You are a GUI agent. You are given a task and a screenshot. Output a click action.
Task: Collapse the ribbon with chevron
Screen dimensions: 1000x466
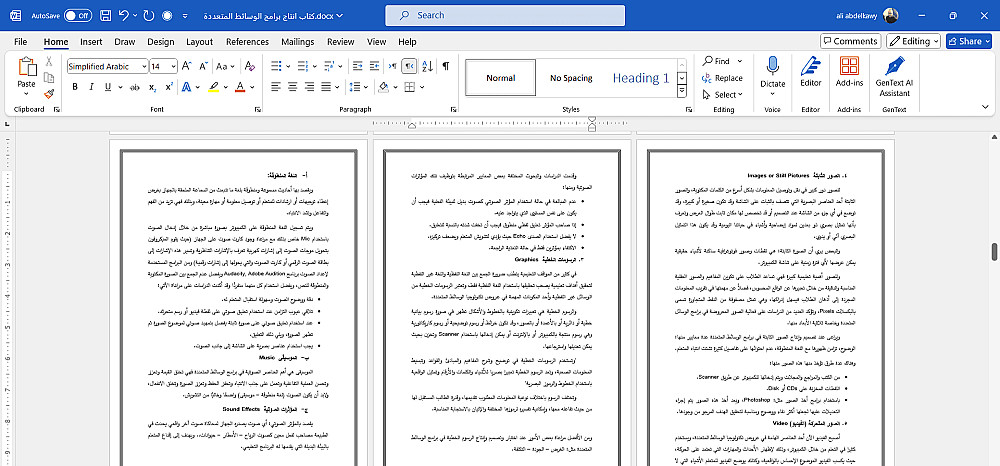pyautogui.click(x=983, y=108)
